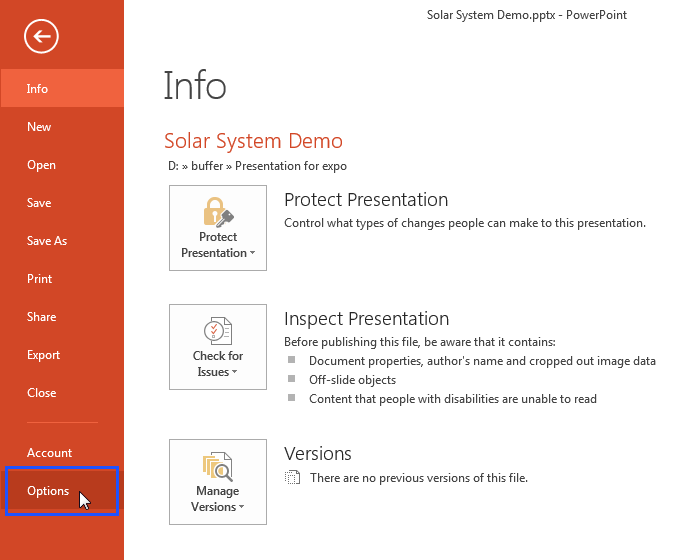The height and width of the screenshot is (560, 700).
Task: Click the back arrow circle icon
Action: point(41,36)
